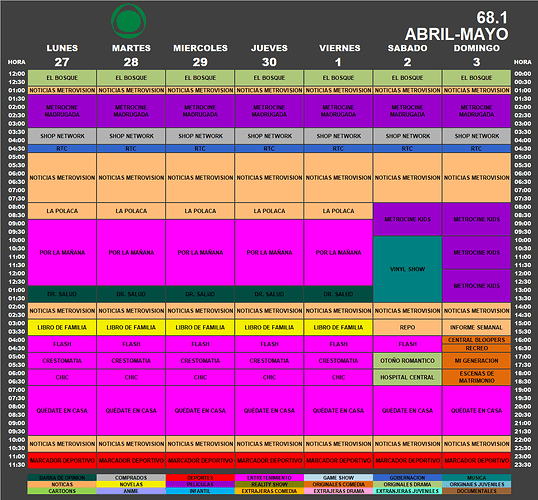Viewport: 538px width, 500px height.
Task: Click the Novelas legend swatch
Action: 131,484
